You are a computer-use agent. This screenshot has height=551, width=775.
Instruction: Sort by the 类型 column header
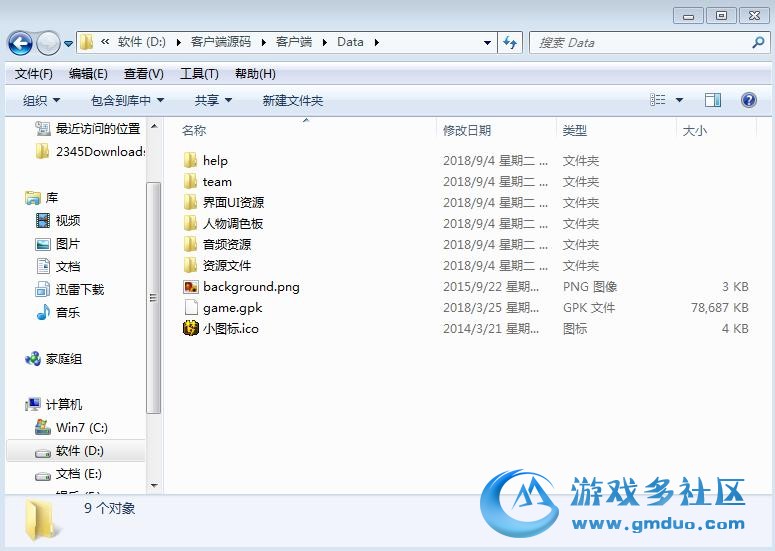(574, 130)
